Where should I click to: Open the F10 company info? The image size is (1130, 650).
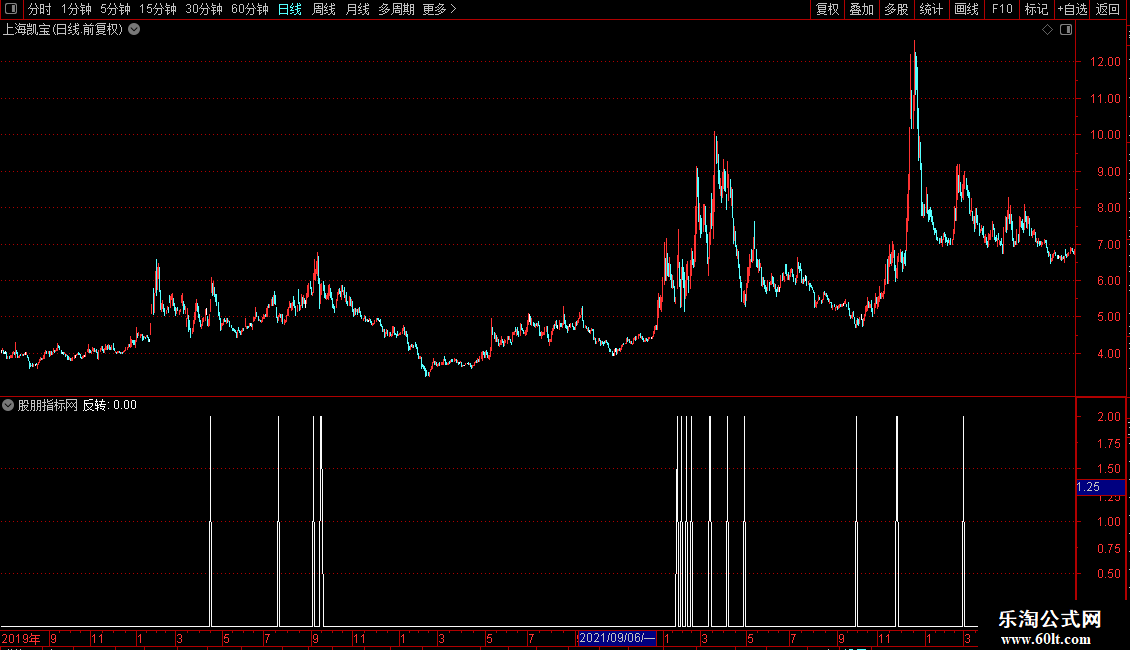tap(1002, 9)
